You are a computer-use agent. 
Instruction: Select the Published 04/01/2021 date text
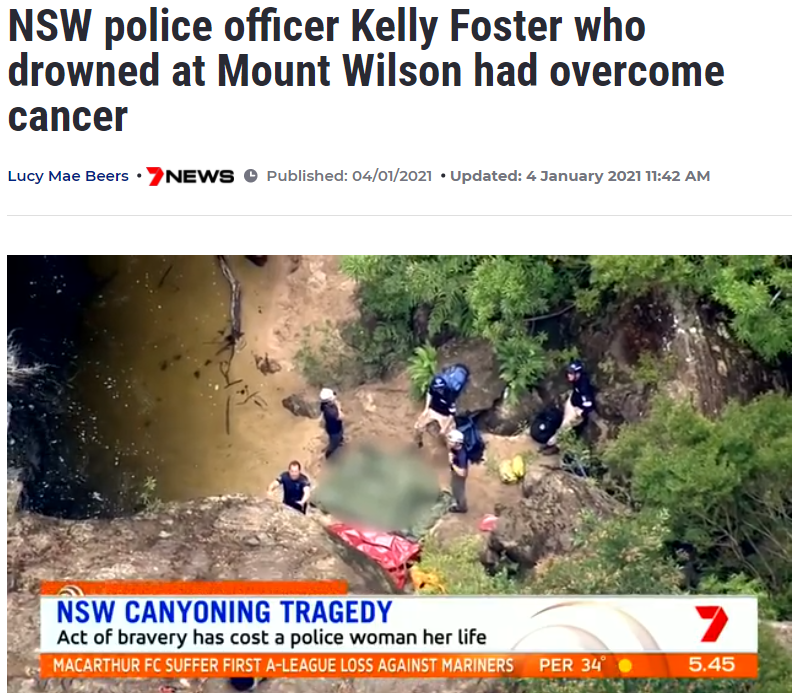pos(349,176)
